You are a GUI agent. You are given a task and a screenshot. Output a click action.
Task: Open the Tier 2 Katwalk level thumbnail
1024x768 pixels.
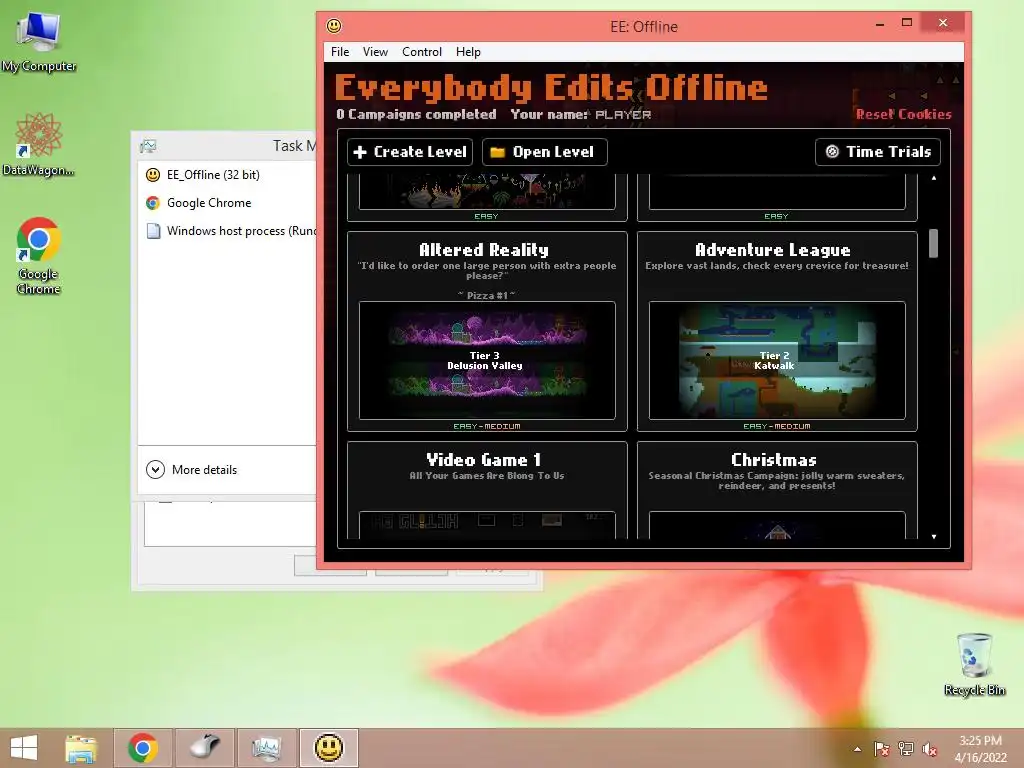(777, 360)
